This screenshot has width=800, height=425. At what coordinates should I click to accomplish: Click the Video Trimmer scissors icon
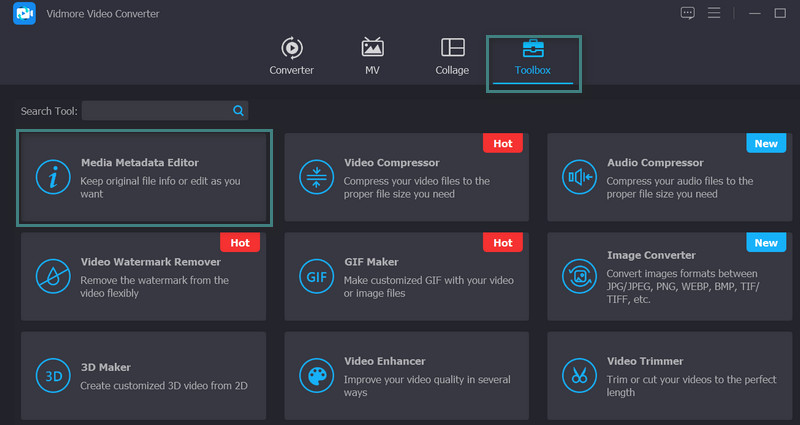click(x=579, y=376)
